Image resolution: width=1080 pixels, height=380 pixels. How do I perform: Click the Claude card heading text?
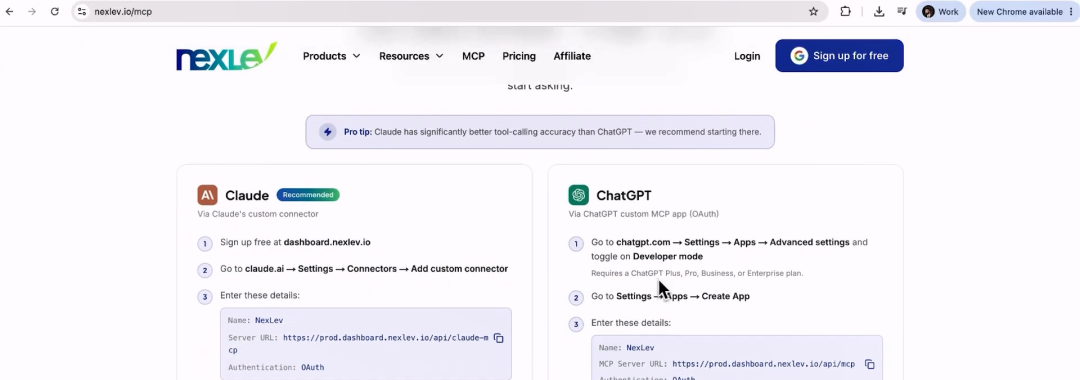click(x=247, y=196)
